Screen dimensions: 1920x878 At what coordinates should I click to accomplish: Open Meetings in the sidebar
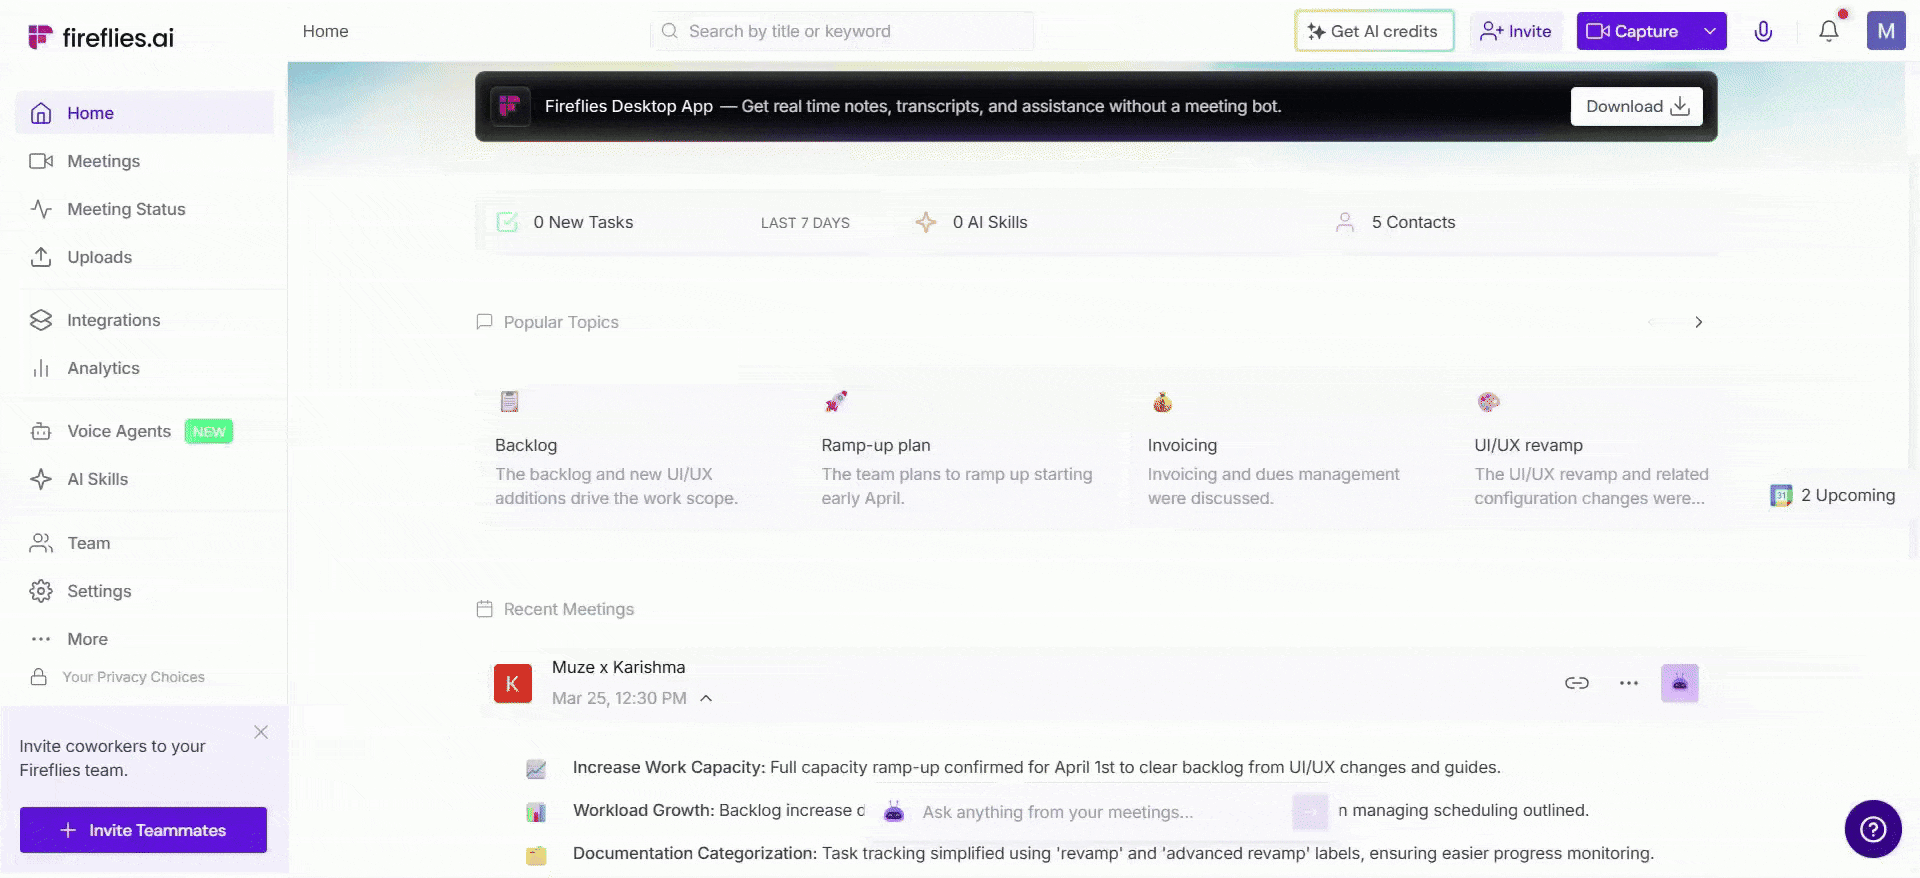pos(145,161)
